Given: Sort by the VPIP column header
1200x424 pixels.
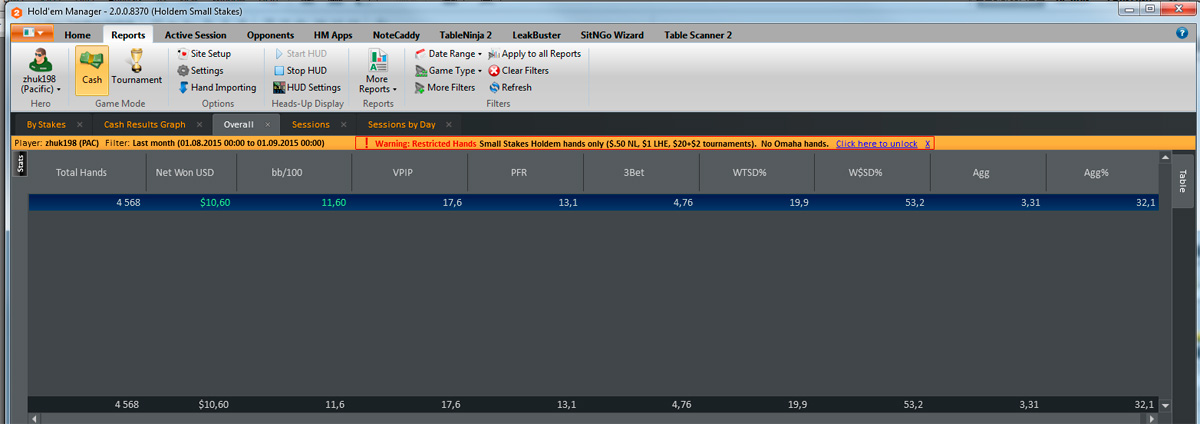Looking at the screenshot, I should pos(410,172).
